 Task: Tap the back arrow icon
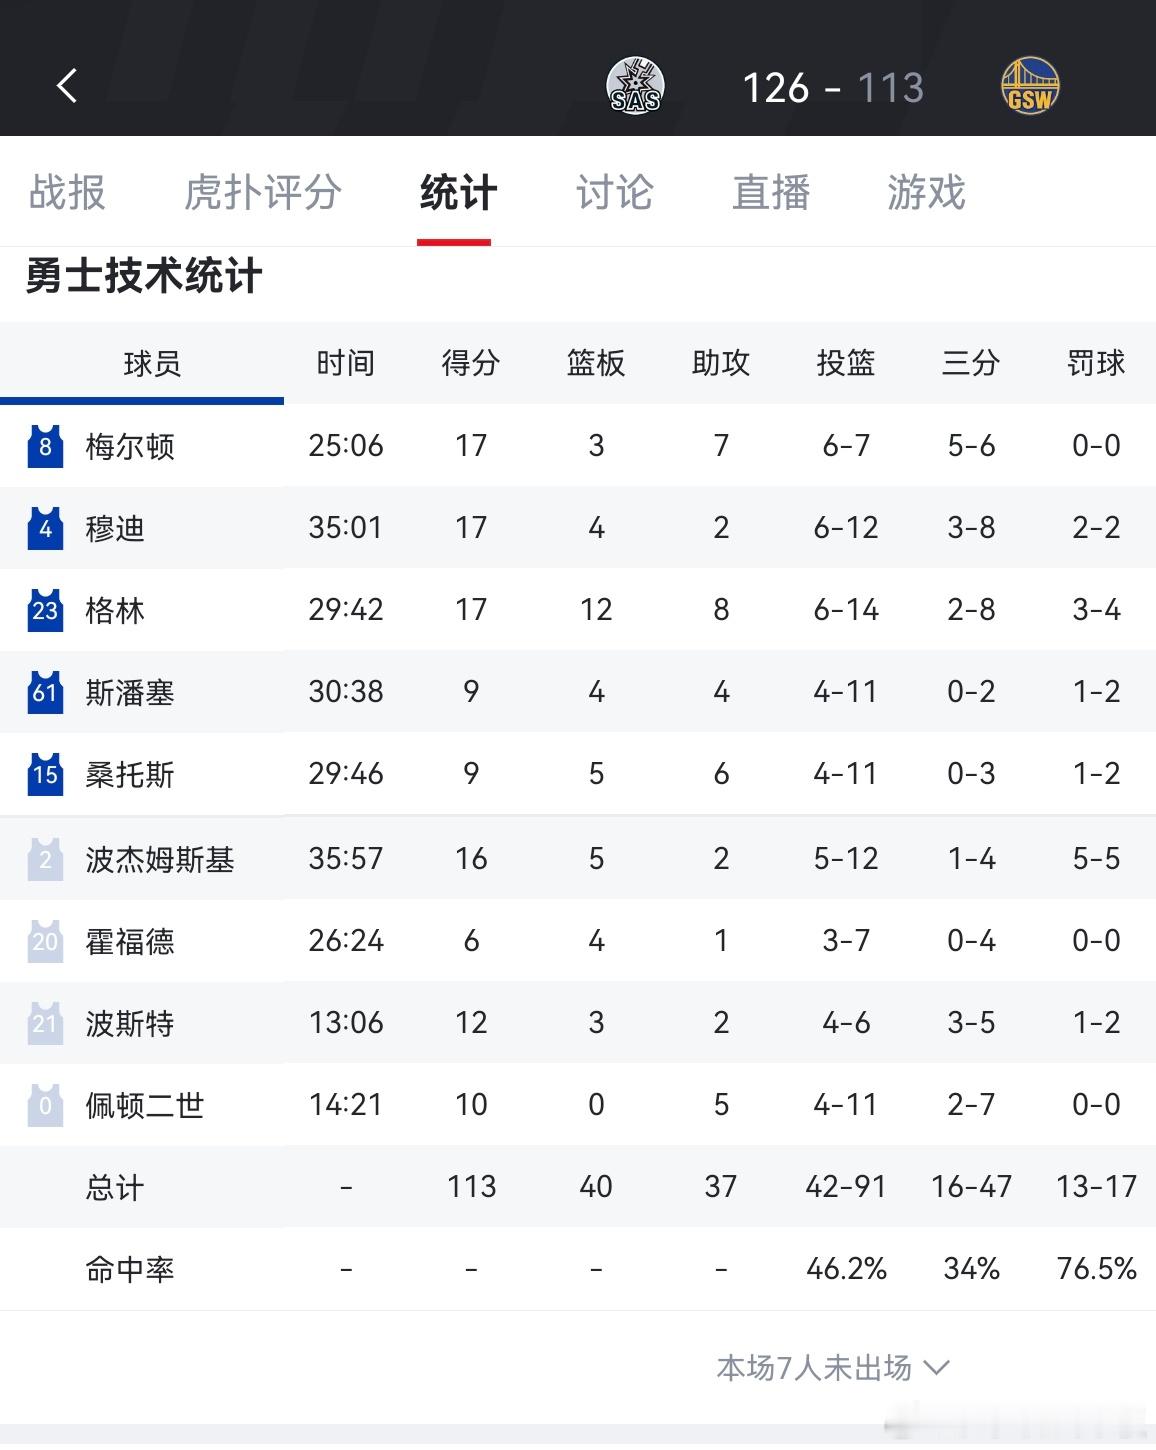pos(67,86)
